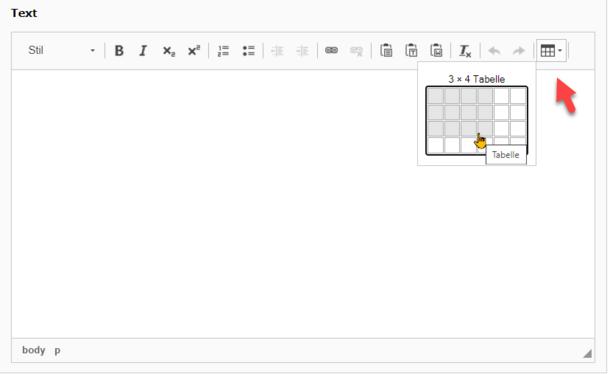
Task: Insert a numbered list
Action: coord(223,51)
